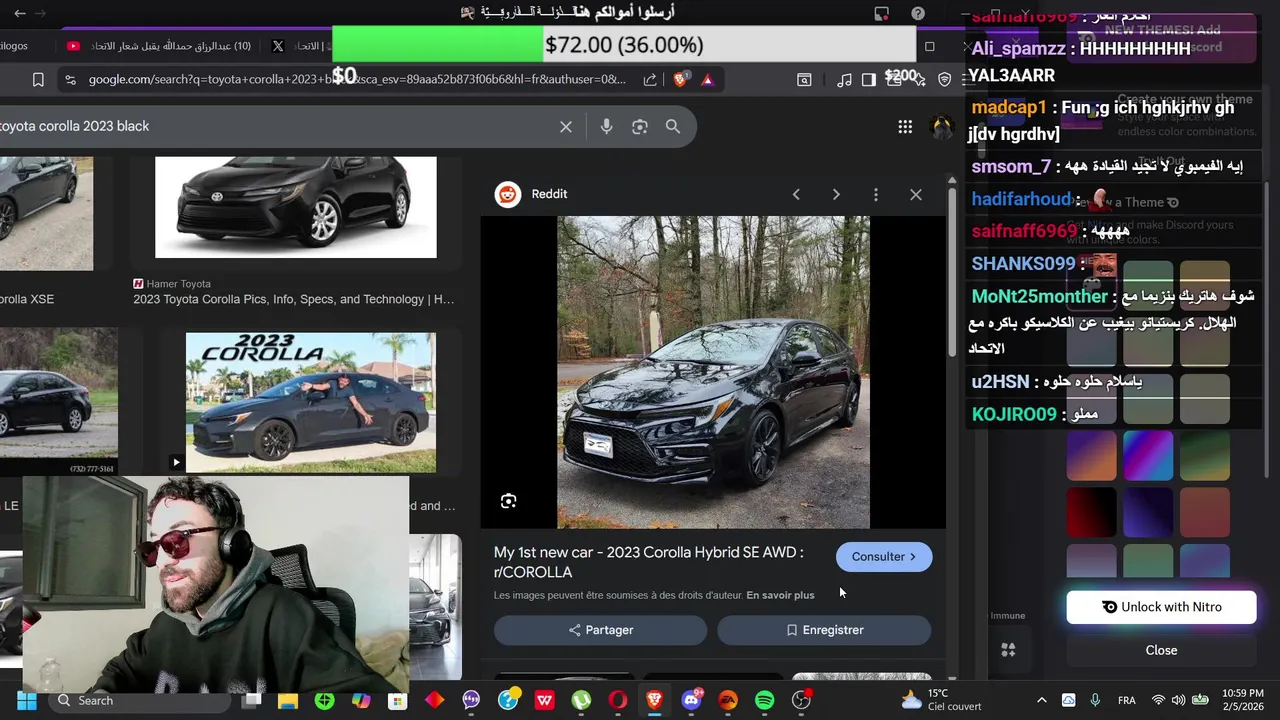Open My 1st new car Corolla Hybrid title
1280x720 pixels.
point(648,562)
